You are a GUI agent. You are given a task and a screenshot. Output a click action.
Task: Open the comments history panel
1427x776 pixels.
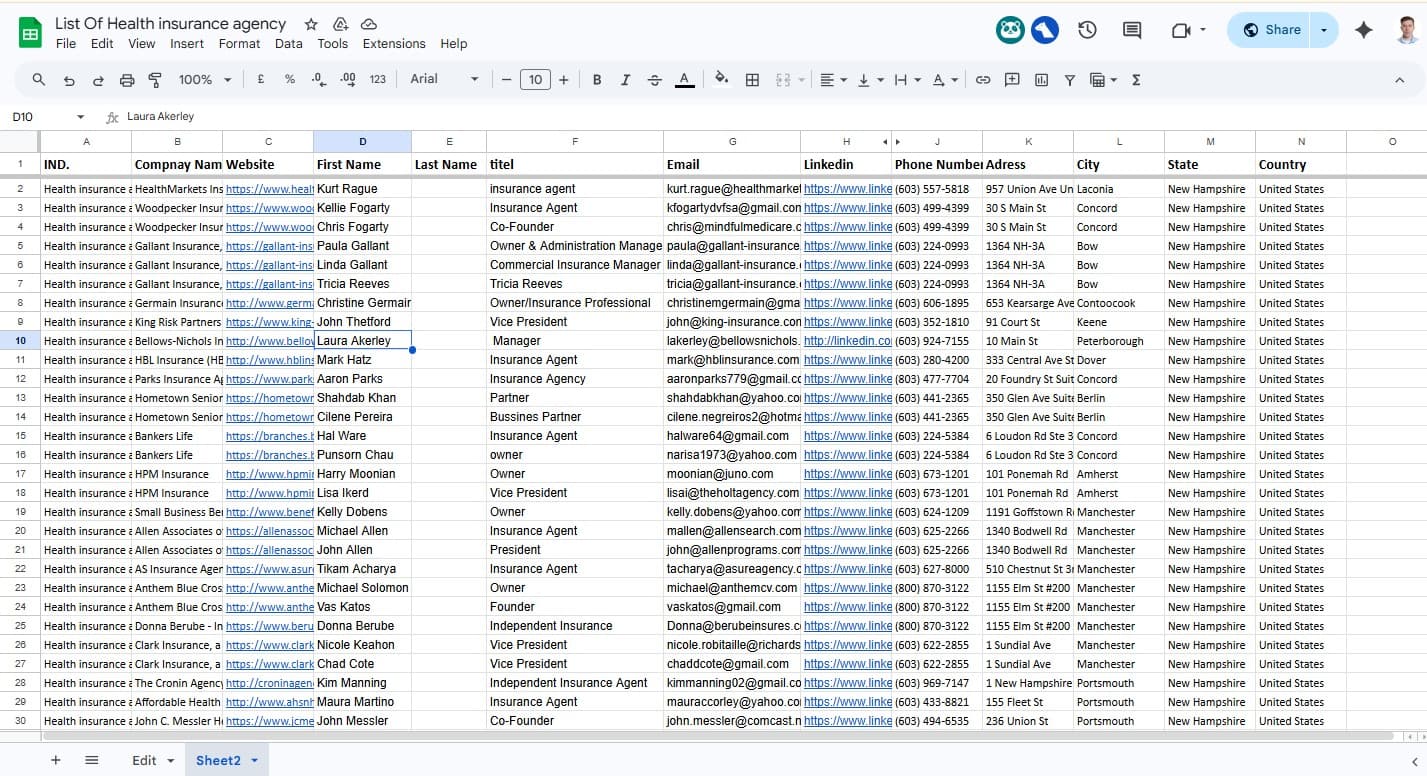coord(1132,30)
